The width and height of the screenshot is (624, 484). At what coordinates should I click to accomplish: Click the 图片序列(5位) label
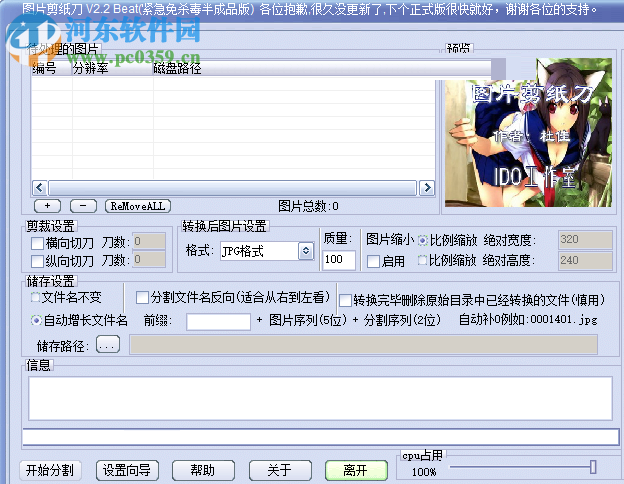[x=308, y=320]
